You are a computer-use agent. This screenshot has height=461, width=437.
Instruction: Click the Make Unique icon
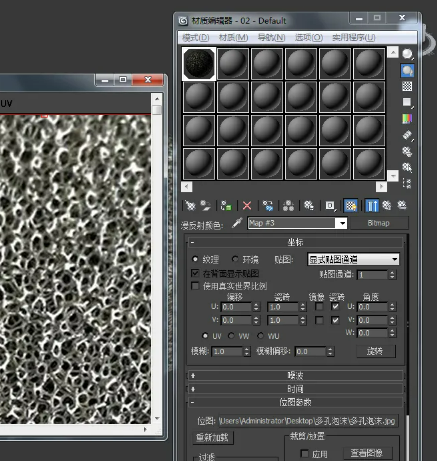coord(288,206)
